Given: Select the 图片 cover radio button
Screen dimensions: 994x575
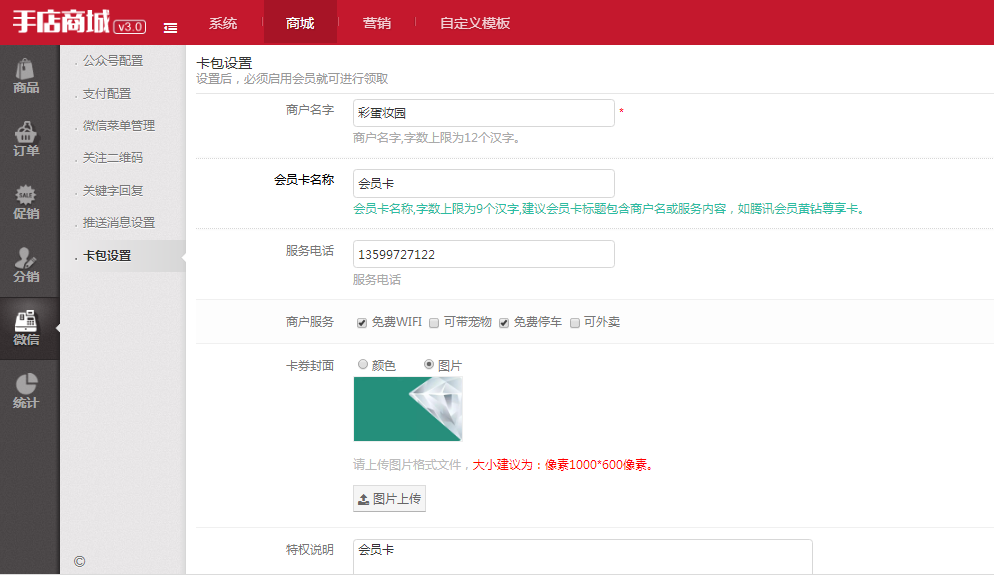Looking at the screenshot, I should 429,365.
